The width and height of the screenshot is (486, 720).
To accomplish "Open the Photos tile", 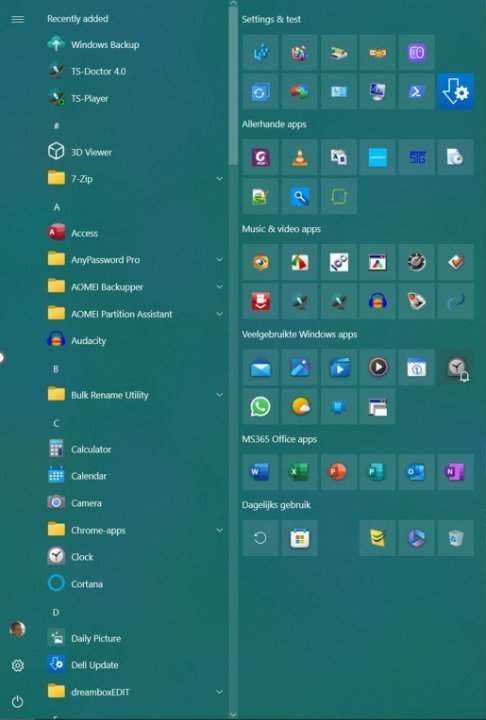I will click(x=300, y=367).
